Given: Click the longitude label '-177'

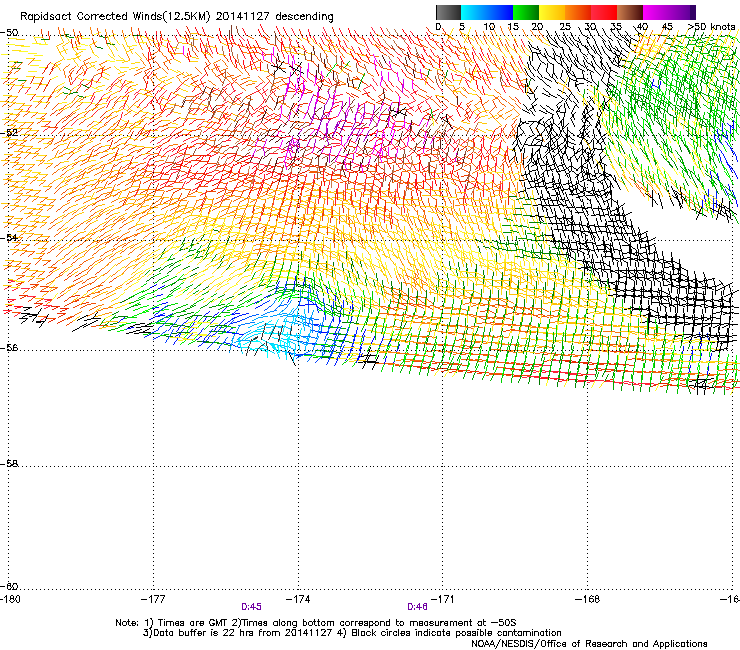Looking at the screenshot, I should (x=153, y=599).
